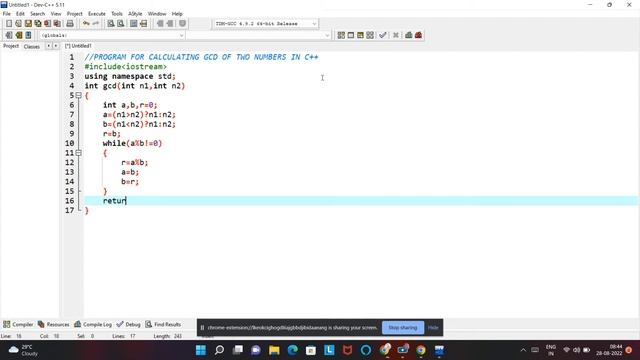
Task: Open Replace with the toolbar icon
Action: click(x=120, y=24)
